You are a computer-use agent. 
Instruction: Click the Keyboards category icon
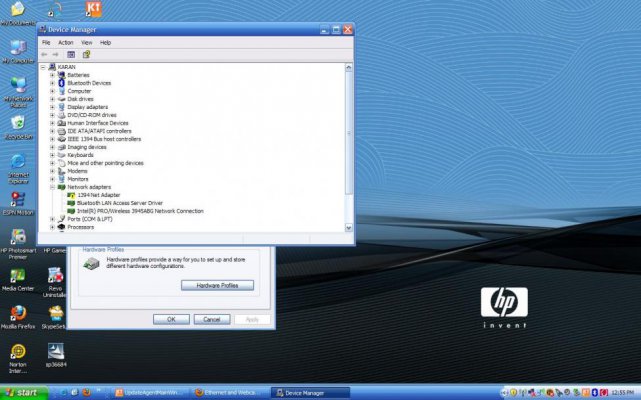tap(61, 155)
